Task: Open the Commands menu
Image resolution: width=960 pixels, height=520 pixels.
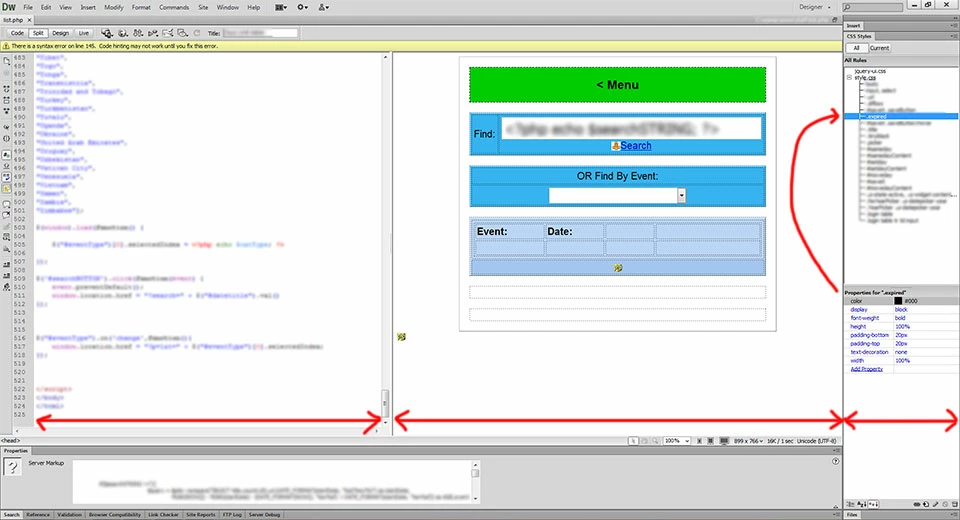Action: click(174, 7)
